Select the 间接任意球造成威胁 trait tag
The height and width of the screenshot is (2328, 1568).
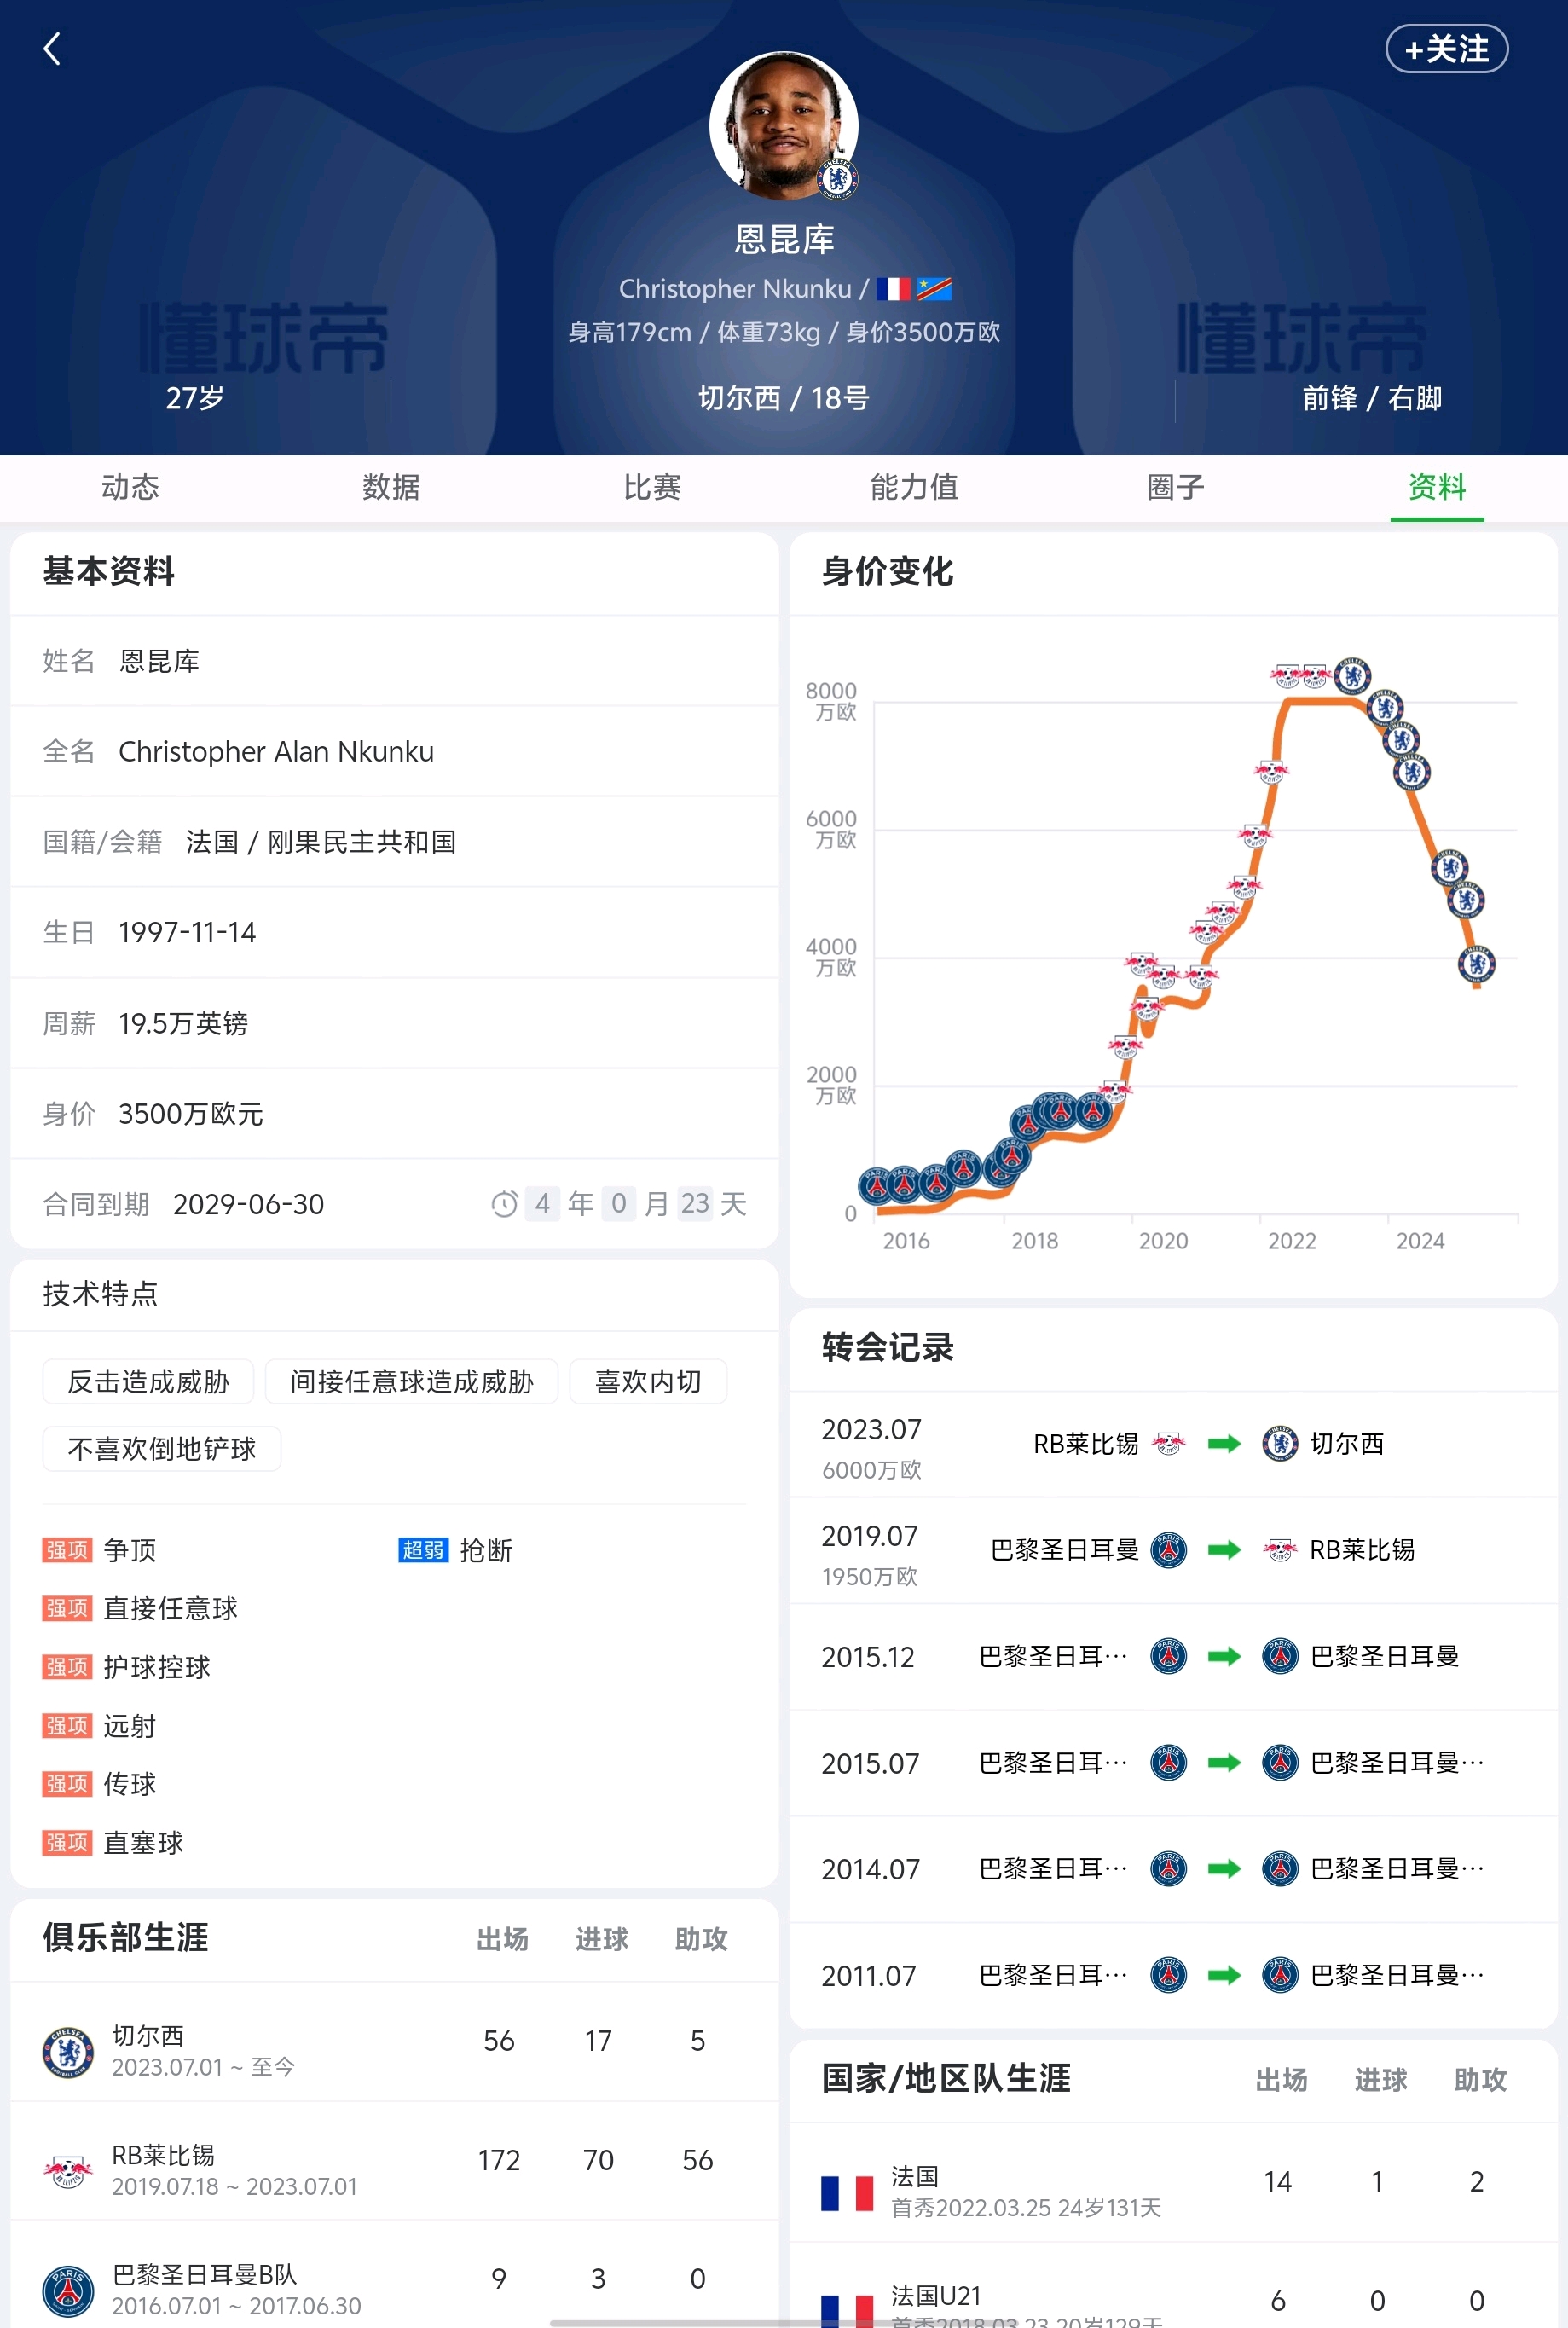tap(412, 1382)
